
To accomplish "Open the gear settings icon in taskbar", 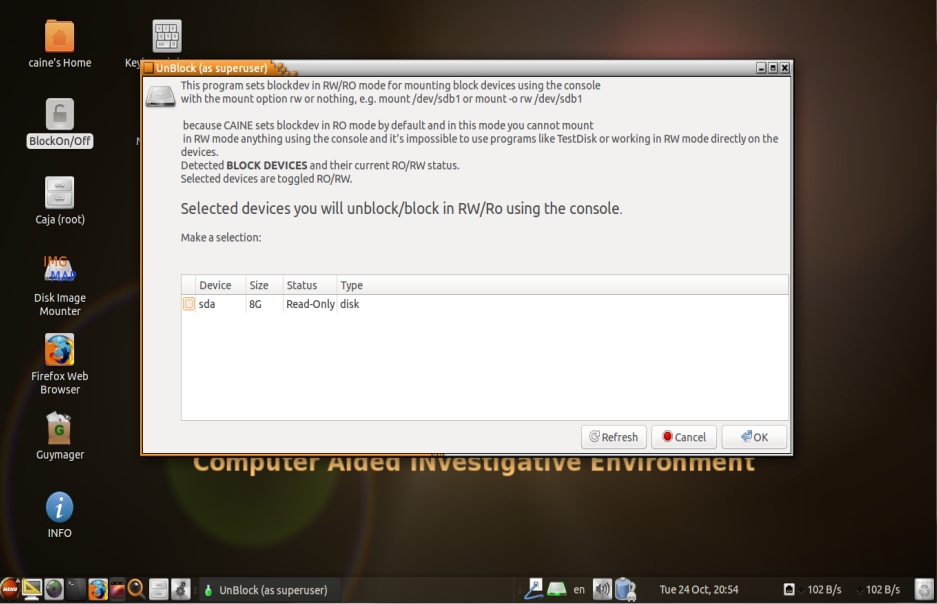I will (180, 589).
